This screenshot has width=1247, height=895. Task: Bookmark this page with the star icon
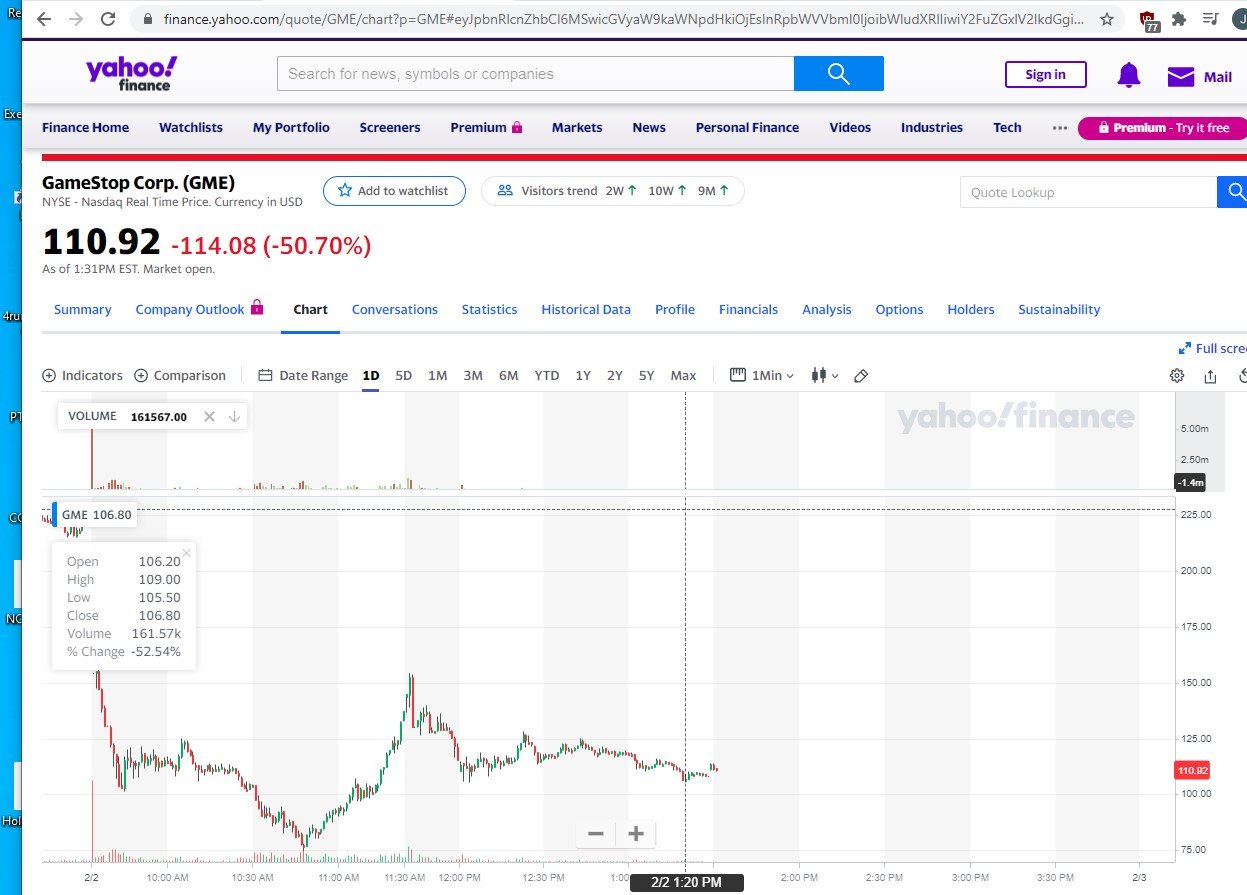pyautogui.click(x=1107, y=19)
